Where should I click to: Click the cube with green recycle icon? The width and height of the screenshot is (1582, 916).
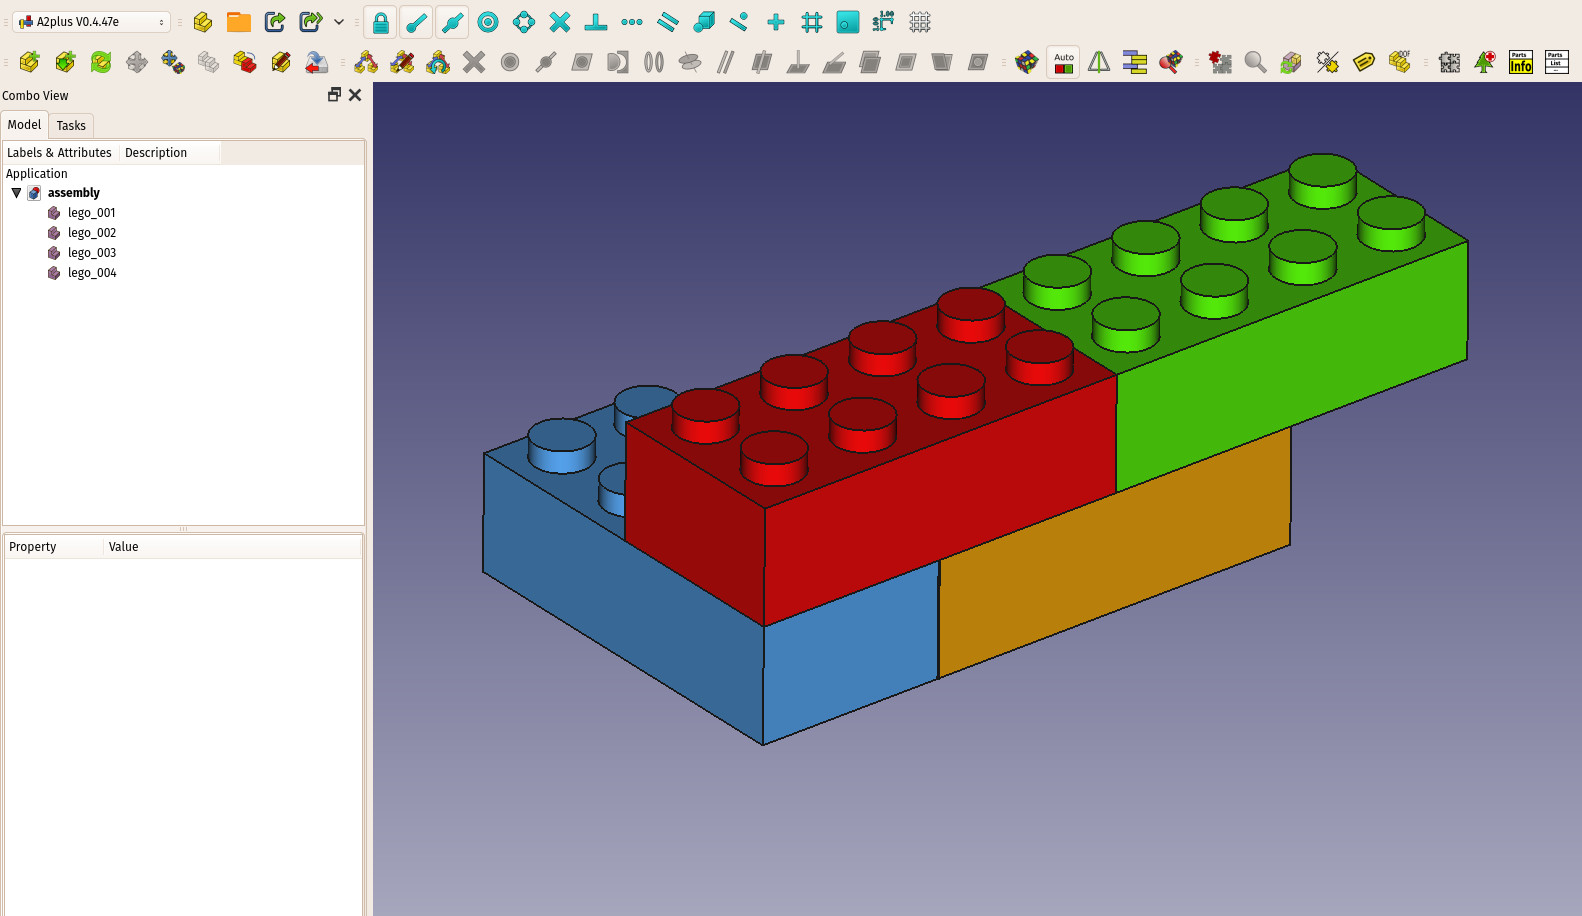click(1292, 62)
